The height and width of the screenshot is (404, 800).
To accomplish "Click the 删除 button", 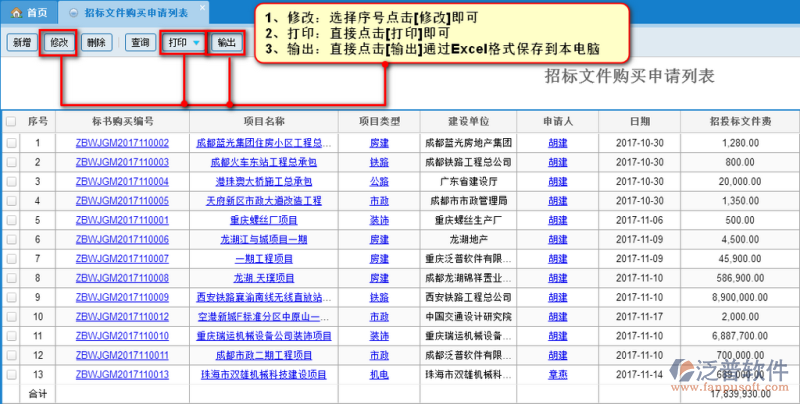I will 96,43.
